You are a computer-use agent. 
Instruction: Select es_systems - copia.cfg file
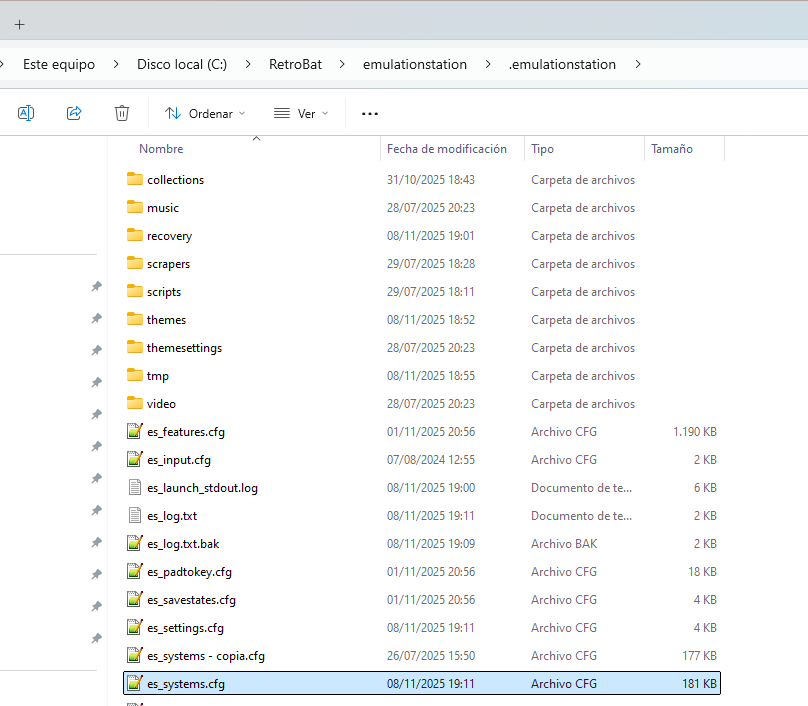pyautogui.click(x=205, y=656)
